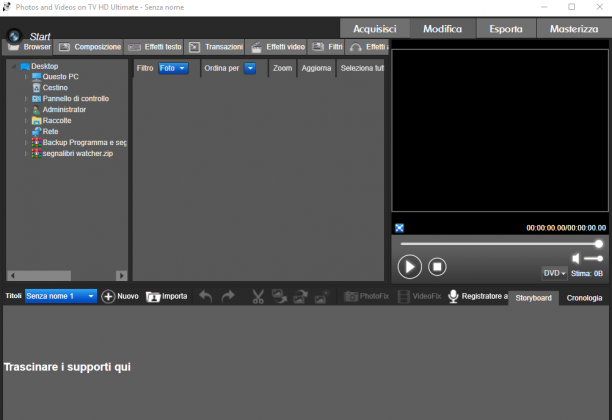
Task: Adjust the volume slider handle
Action: [600, 258]
